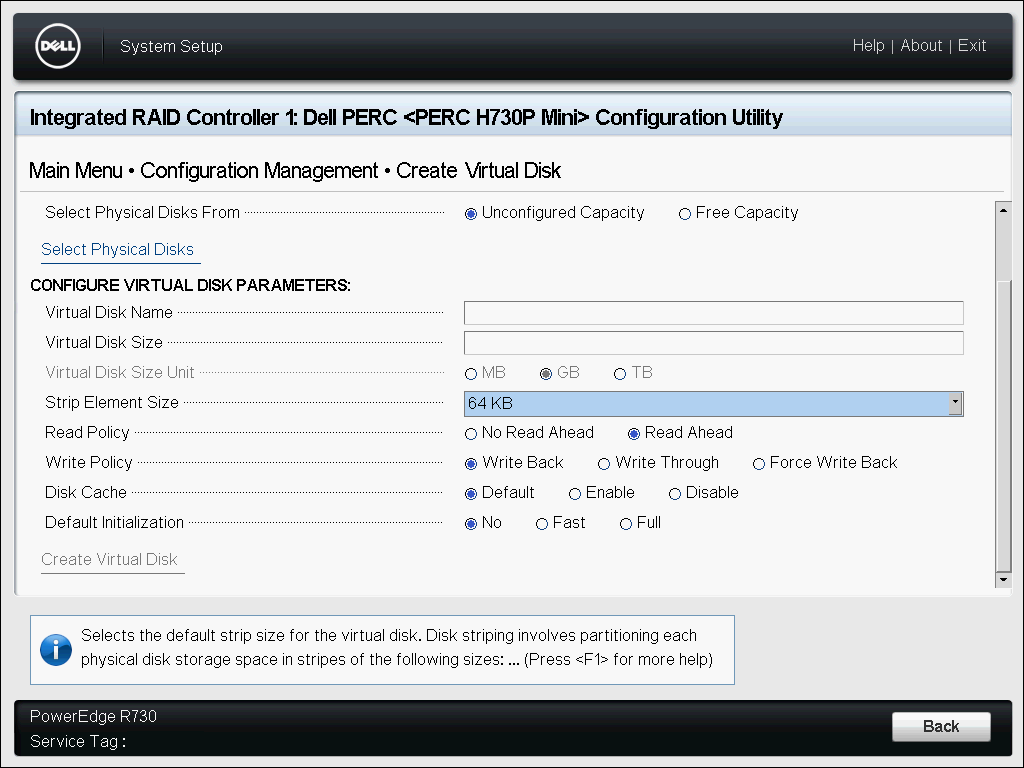Set Default Initialization to Fast
This screenshot has height=768, width=1024.
[x=541, y=524]
